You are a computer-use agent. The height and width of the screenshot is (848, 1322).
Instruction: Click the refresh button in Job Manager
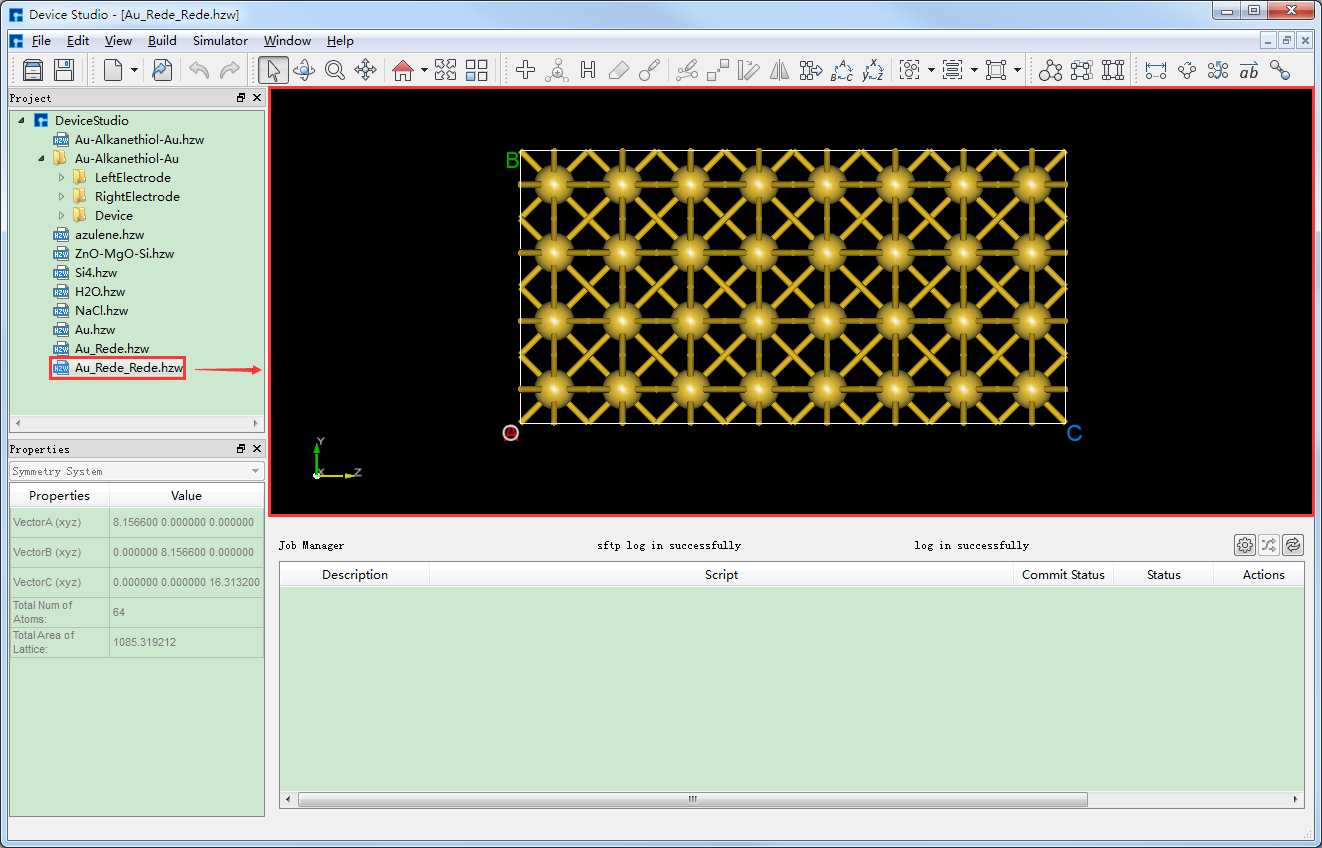coord(1292,545)
